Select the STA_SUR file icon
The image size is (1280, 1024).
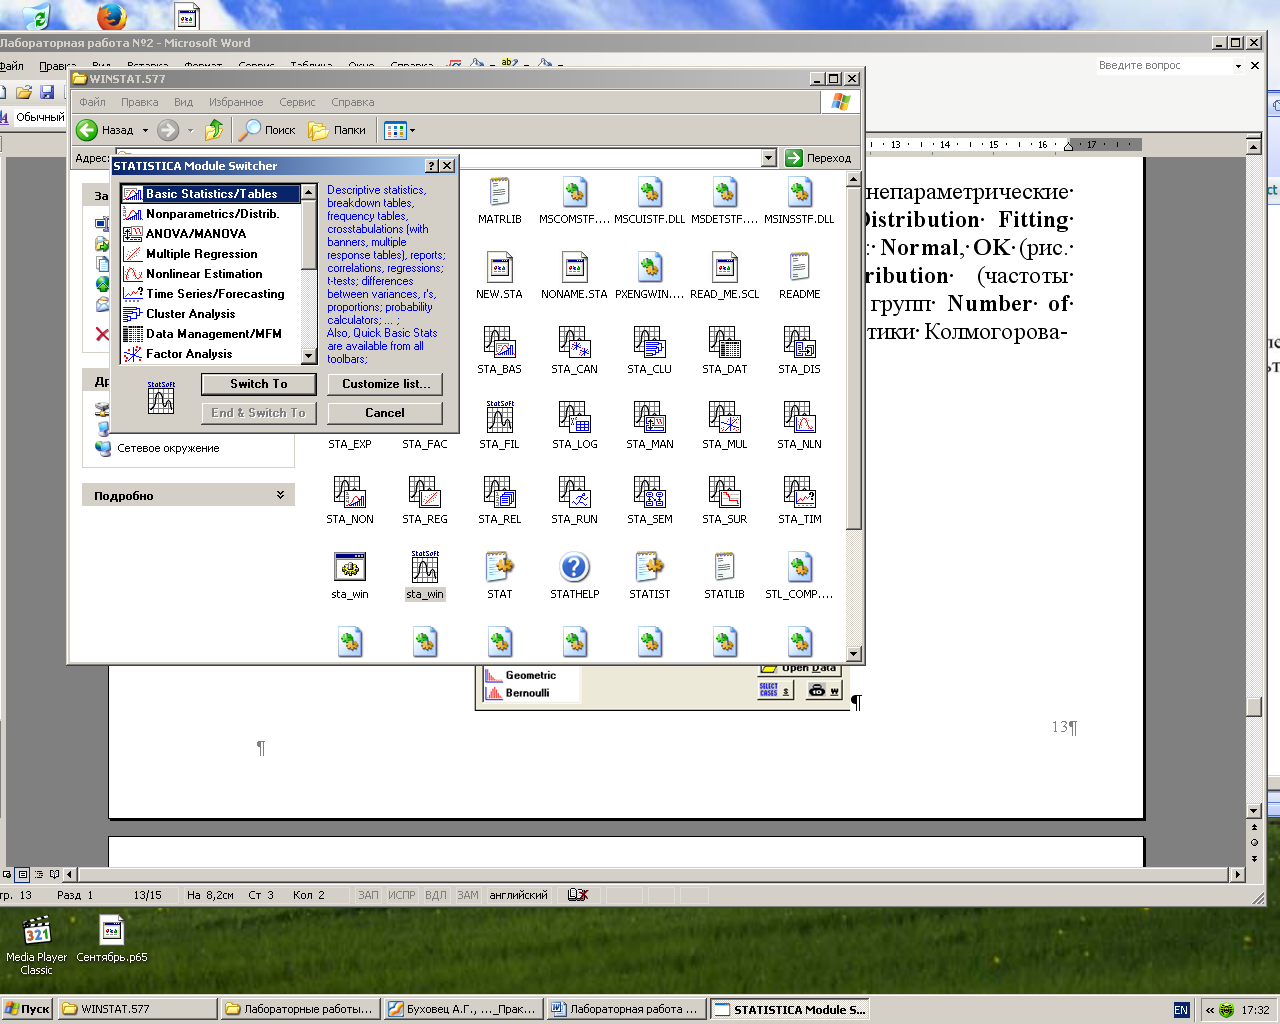pos(724,493)
